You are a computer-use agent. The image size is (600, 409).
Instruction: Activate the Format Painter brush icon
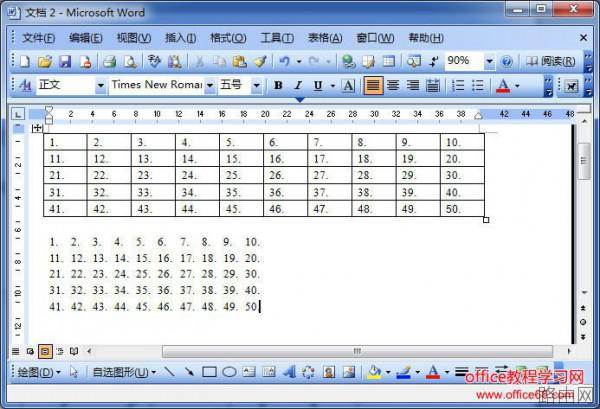(261, 62)
